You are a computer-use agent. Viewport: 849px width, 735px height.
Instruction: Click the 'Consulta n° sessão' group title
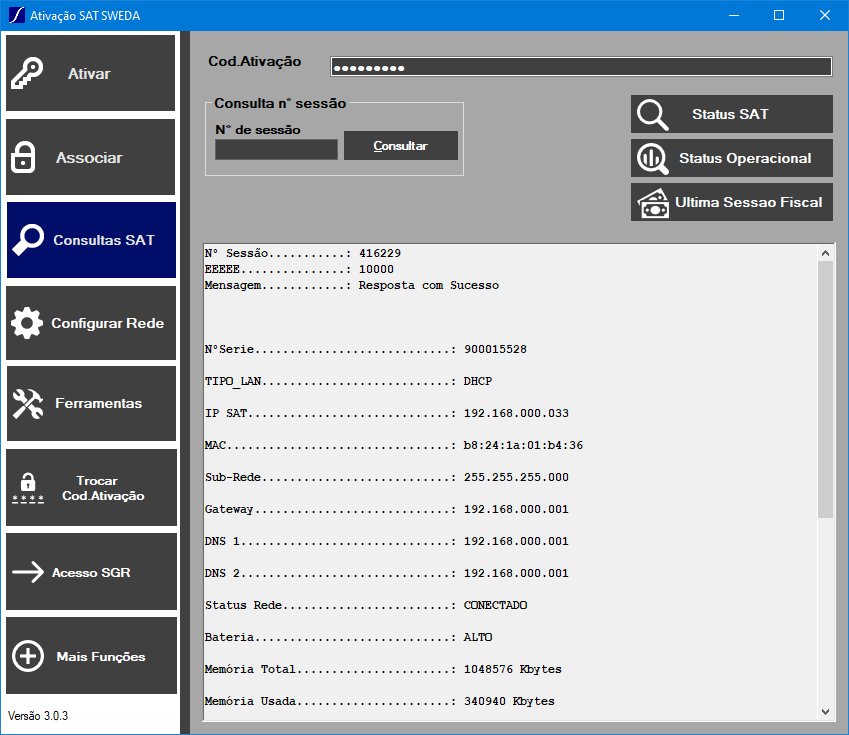click(x=280, y=103)
